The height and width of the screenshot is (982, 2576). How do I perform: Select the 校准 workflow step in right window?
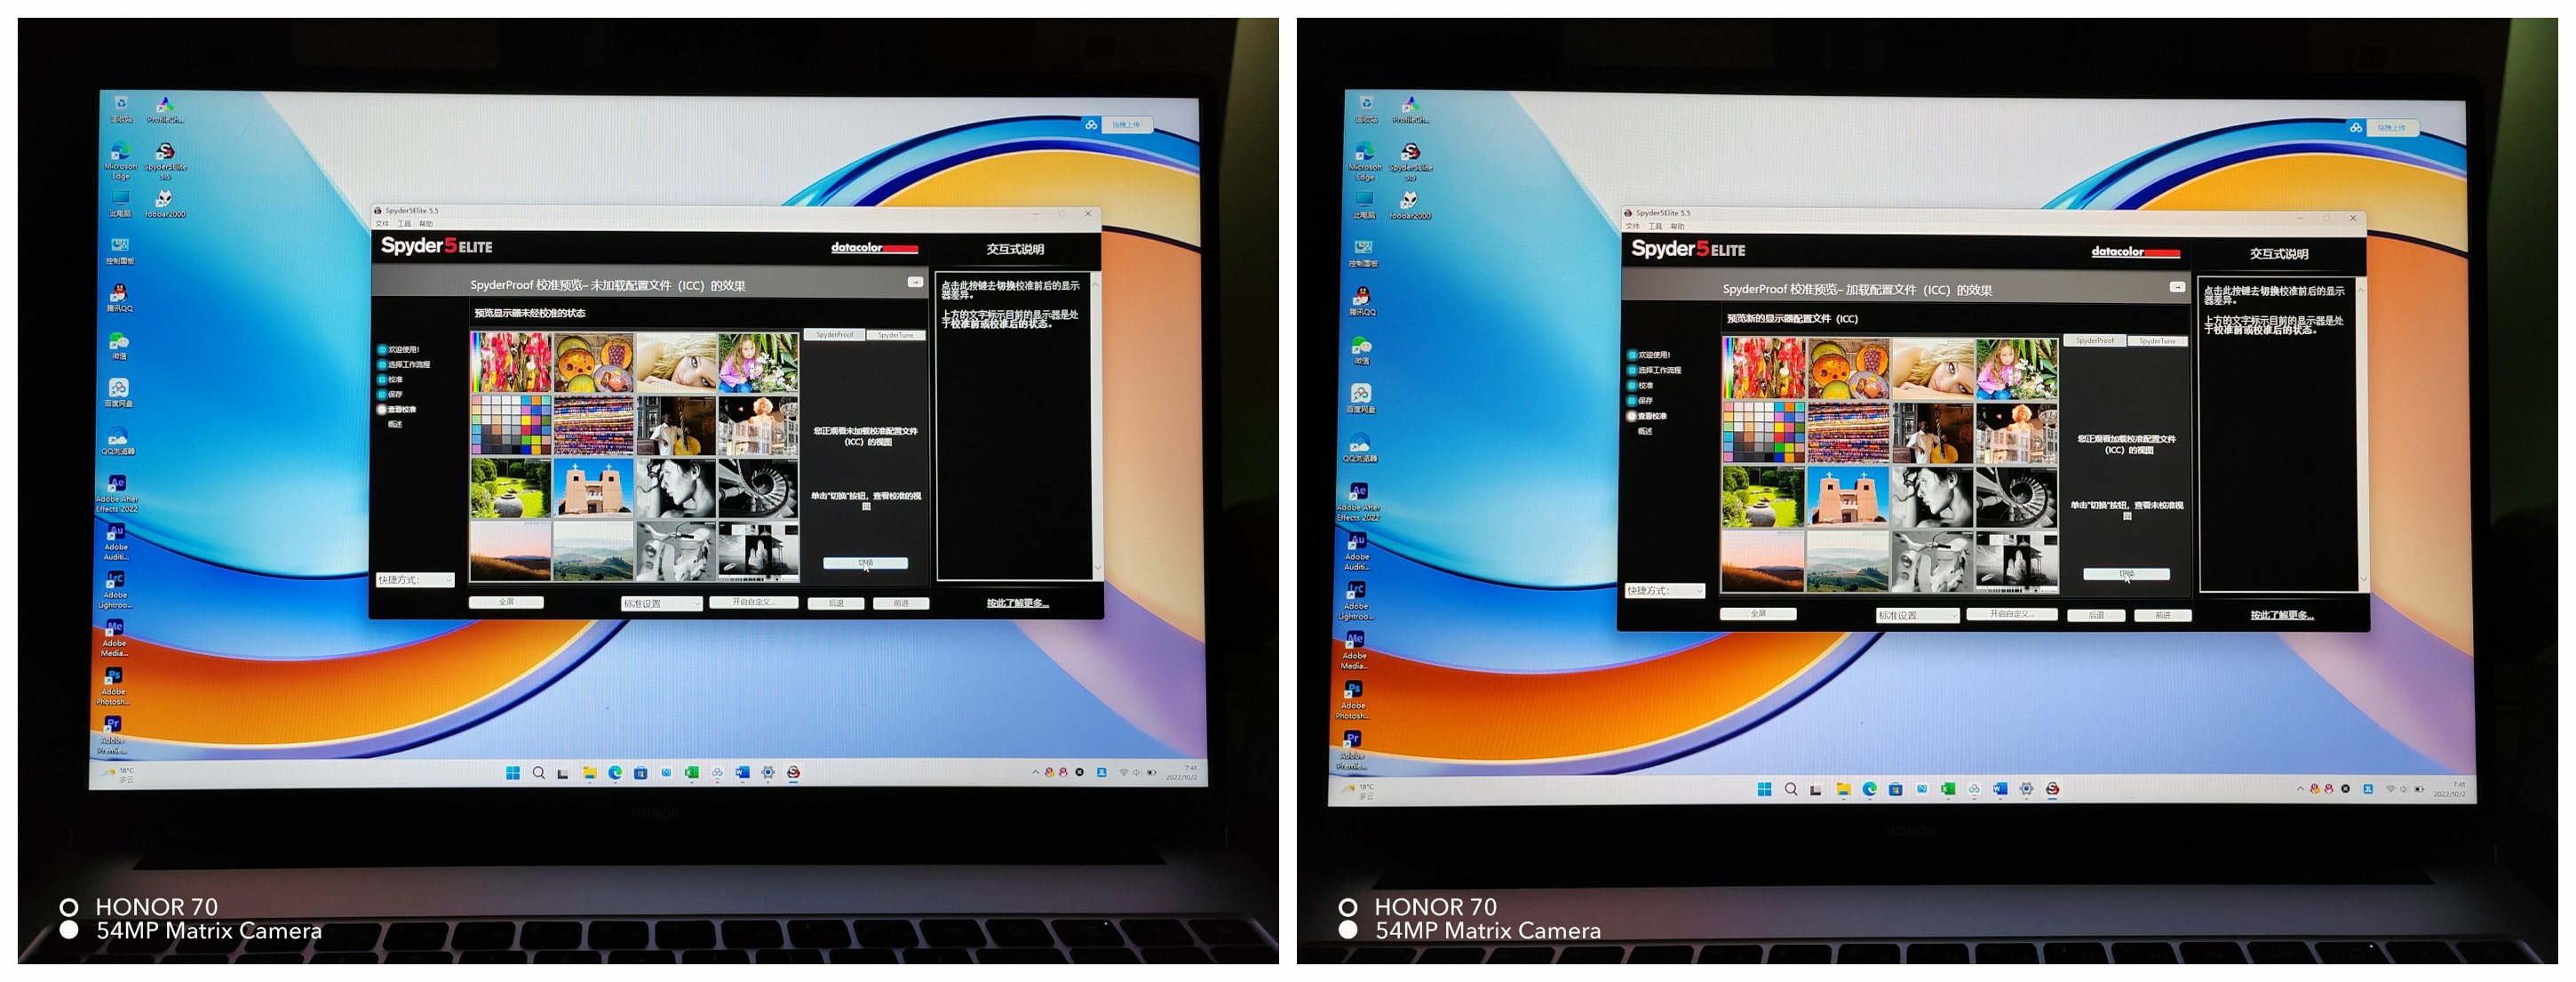click(1645, 386)
